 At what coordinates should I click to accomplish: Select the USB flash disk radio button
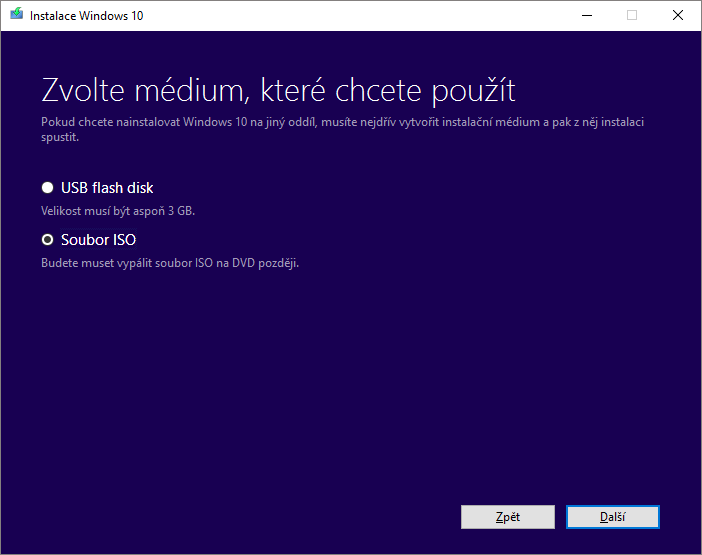[47, 188]
